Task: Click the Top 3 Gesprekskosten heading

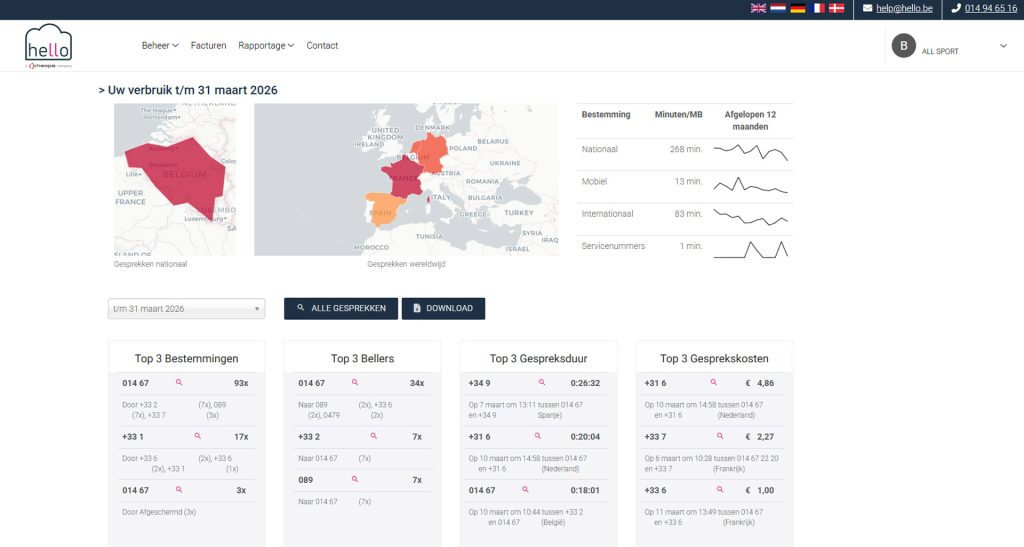Action: point(714,358)
